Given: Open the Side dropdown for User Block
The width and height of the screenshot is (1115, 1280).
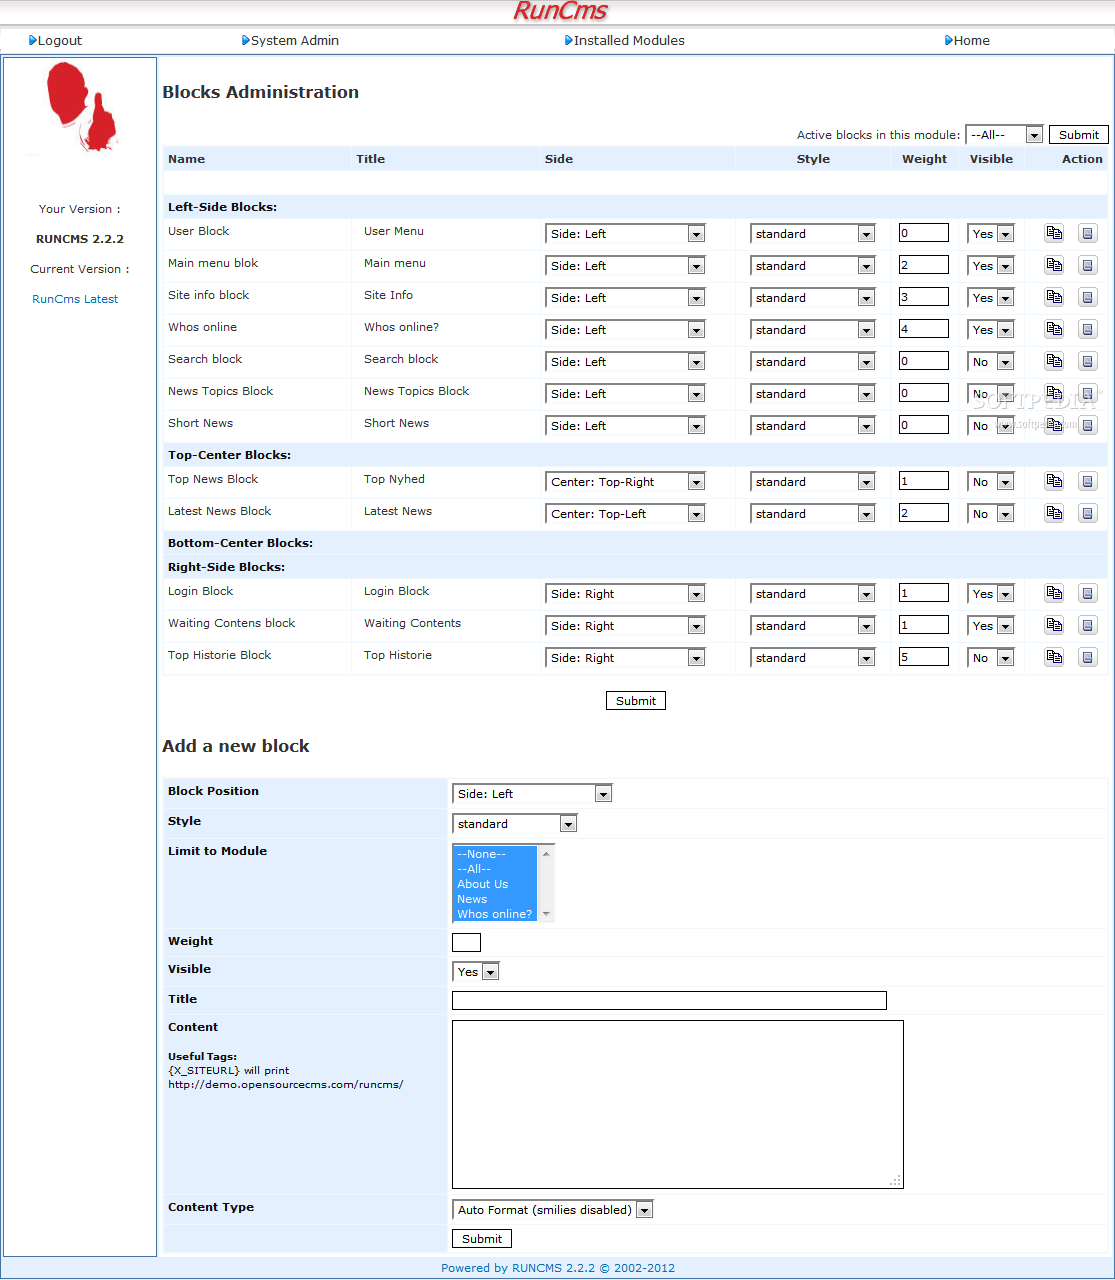Looking at the screenshot, I should [625, 234].
